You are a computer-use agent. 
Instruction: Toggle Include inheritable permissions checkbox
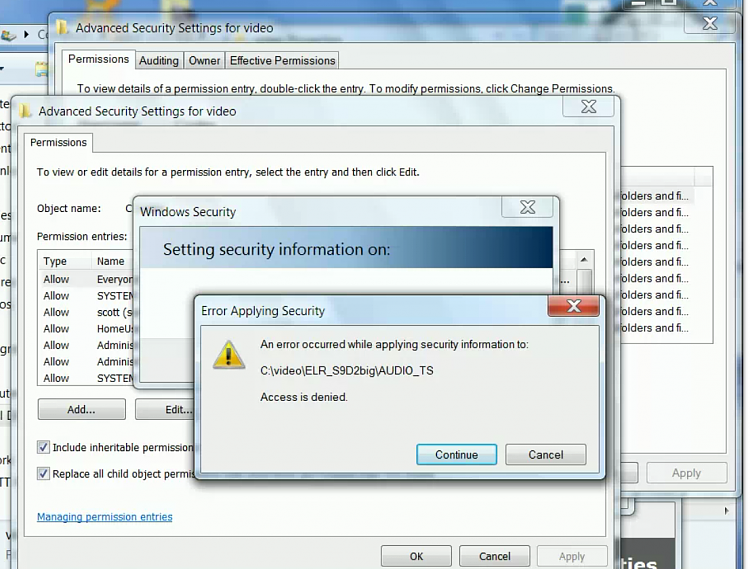[x=43, y=447]
